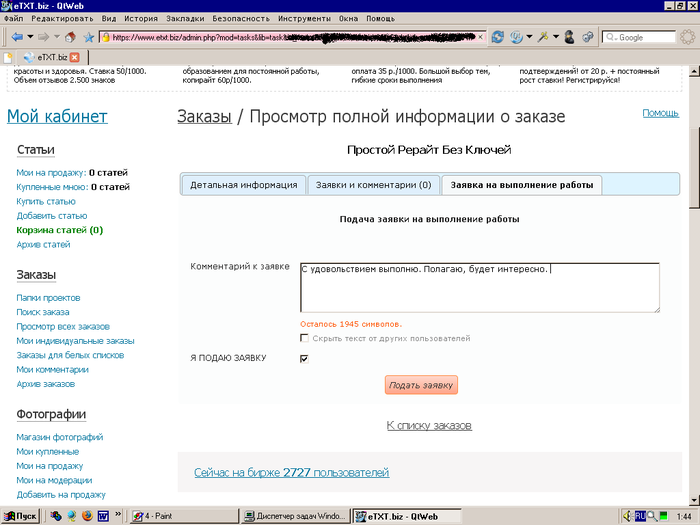Toggle the 'Я подаю заявку' checkbox
This screenshot has height=525, width=700.
304,358
